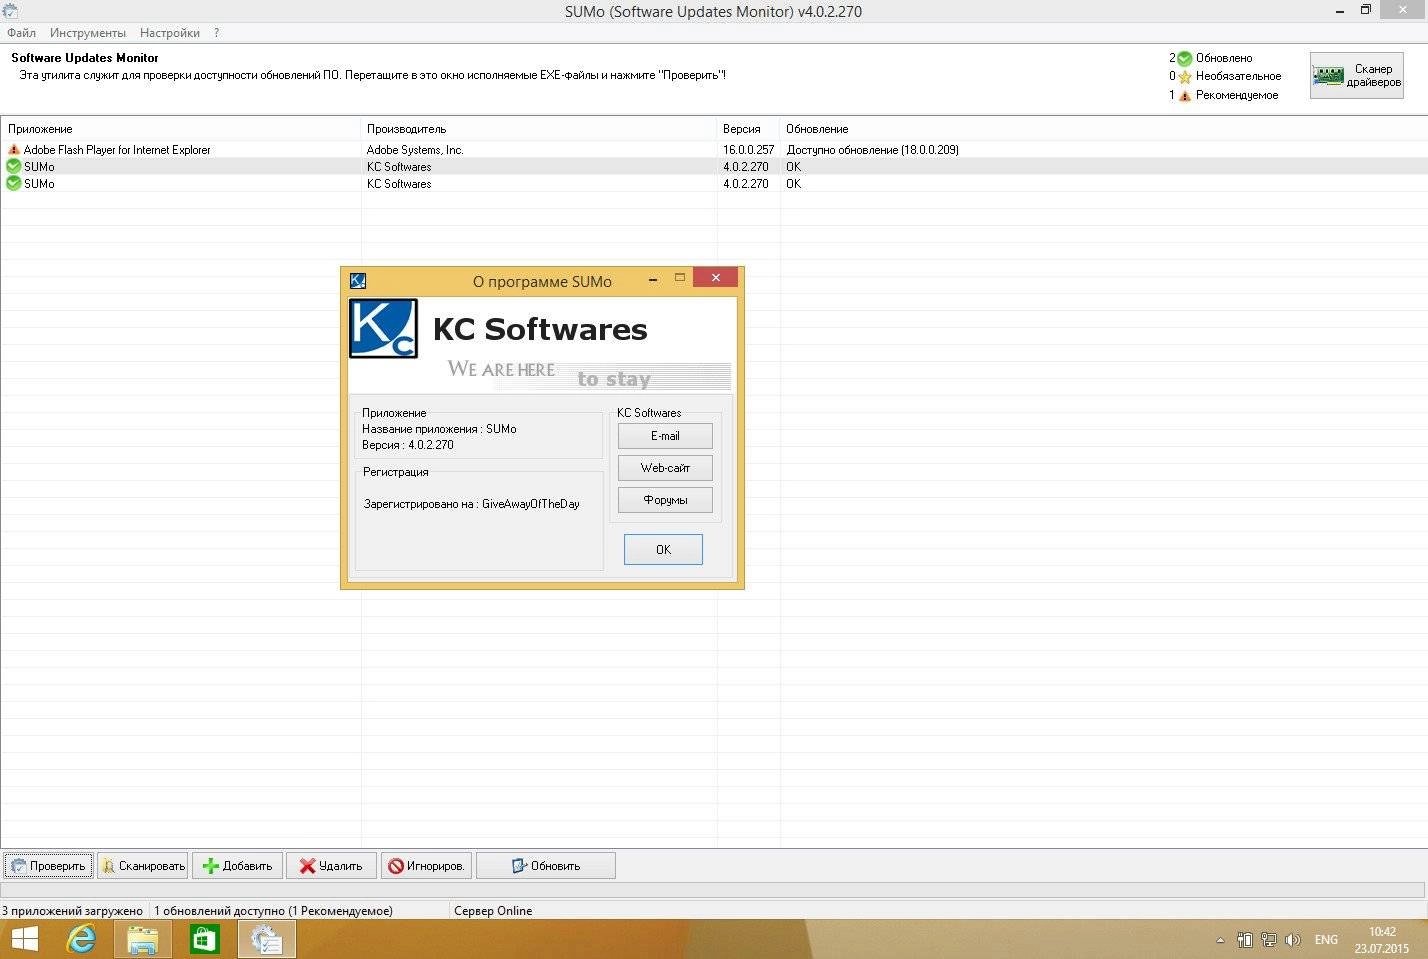Click the SUMo taskbar icon
Image resolution: width=1428 pixels, height=959 pixels.
(x=266, y=940)
